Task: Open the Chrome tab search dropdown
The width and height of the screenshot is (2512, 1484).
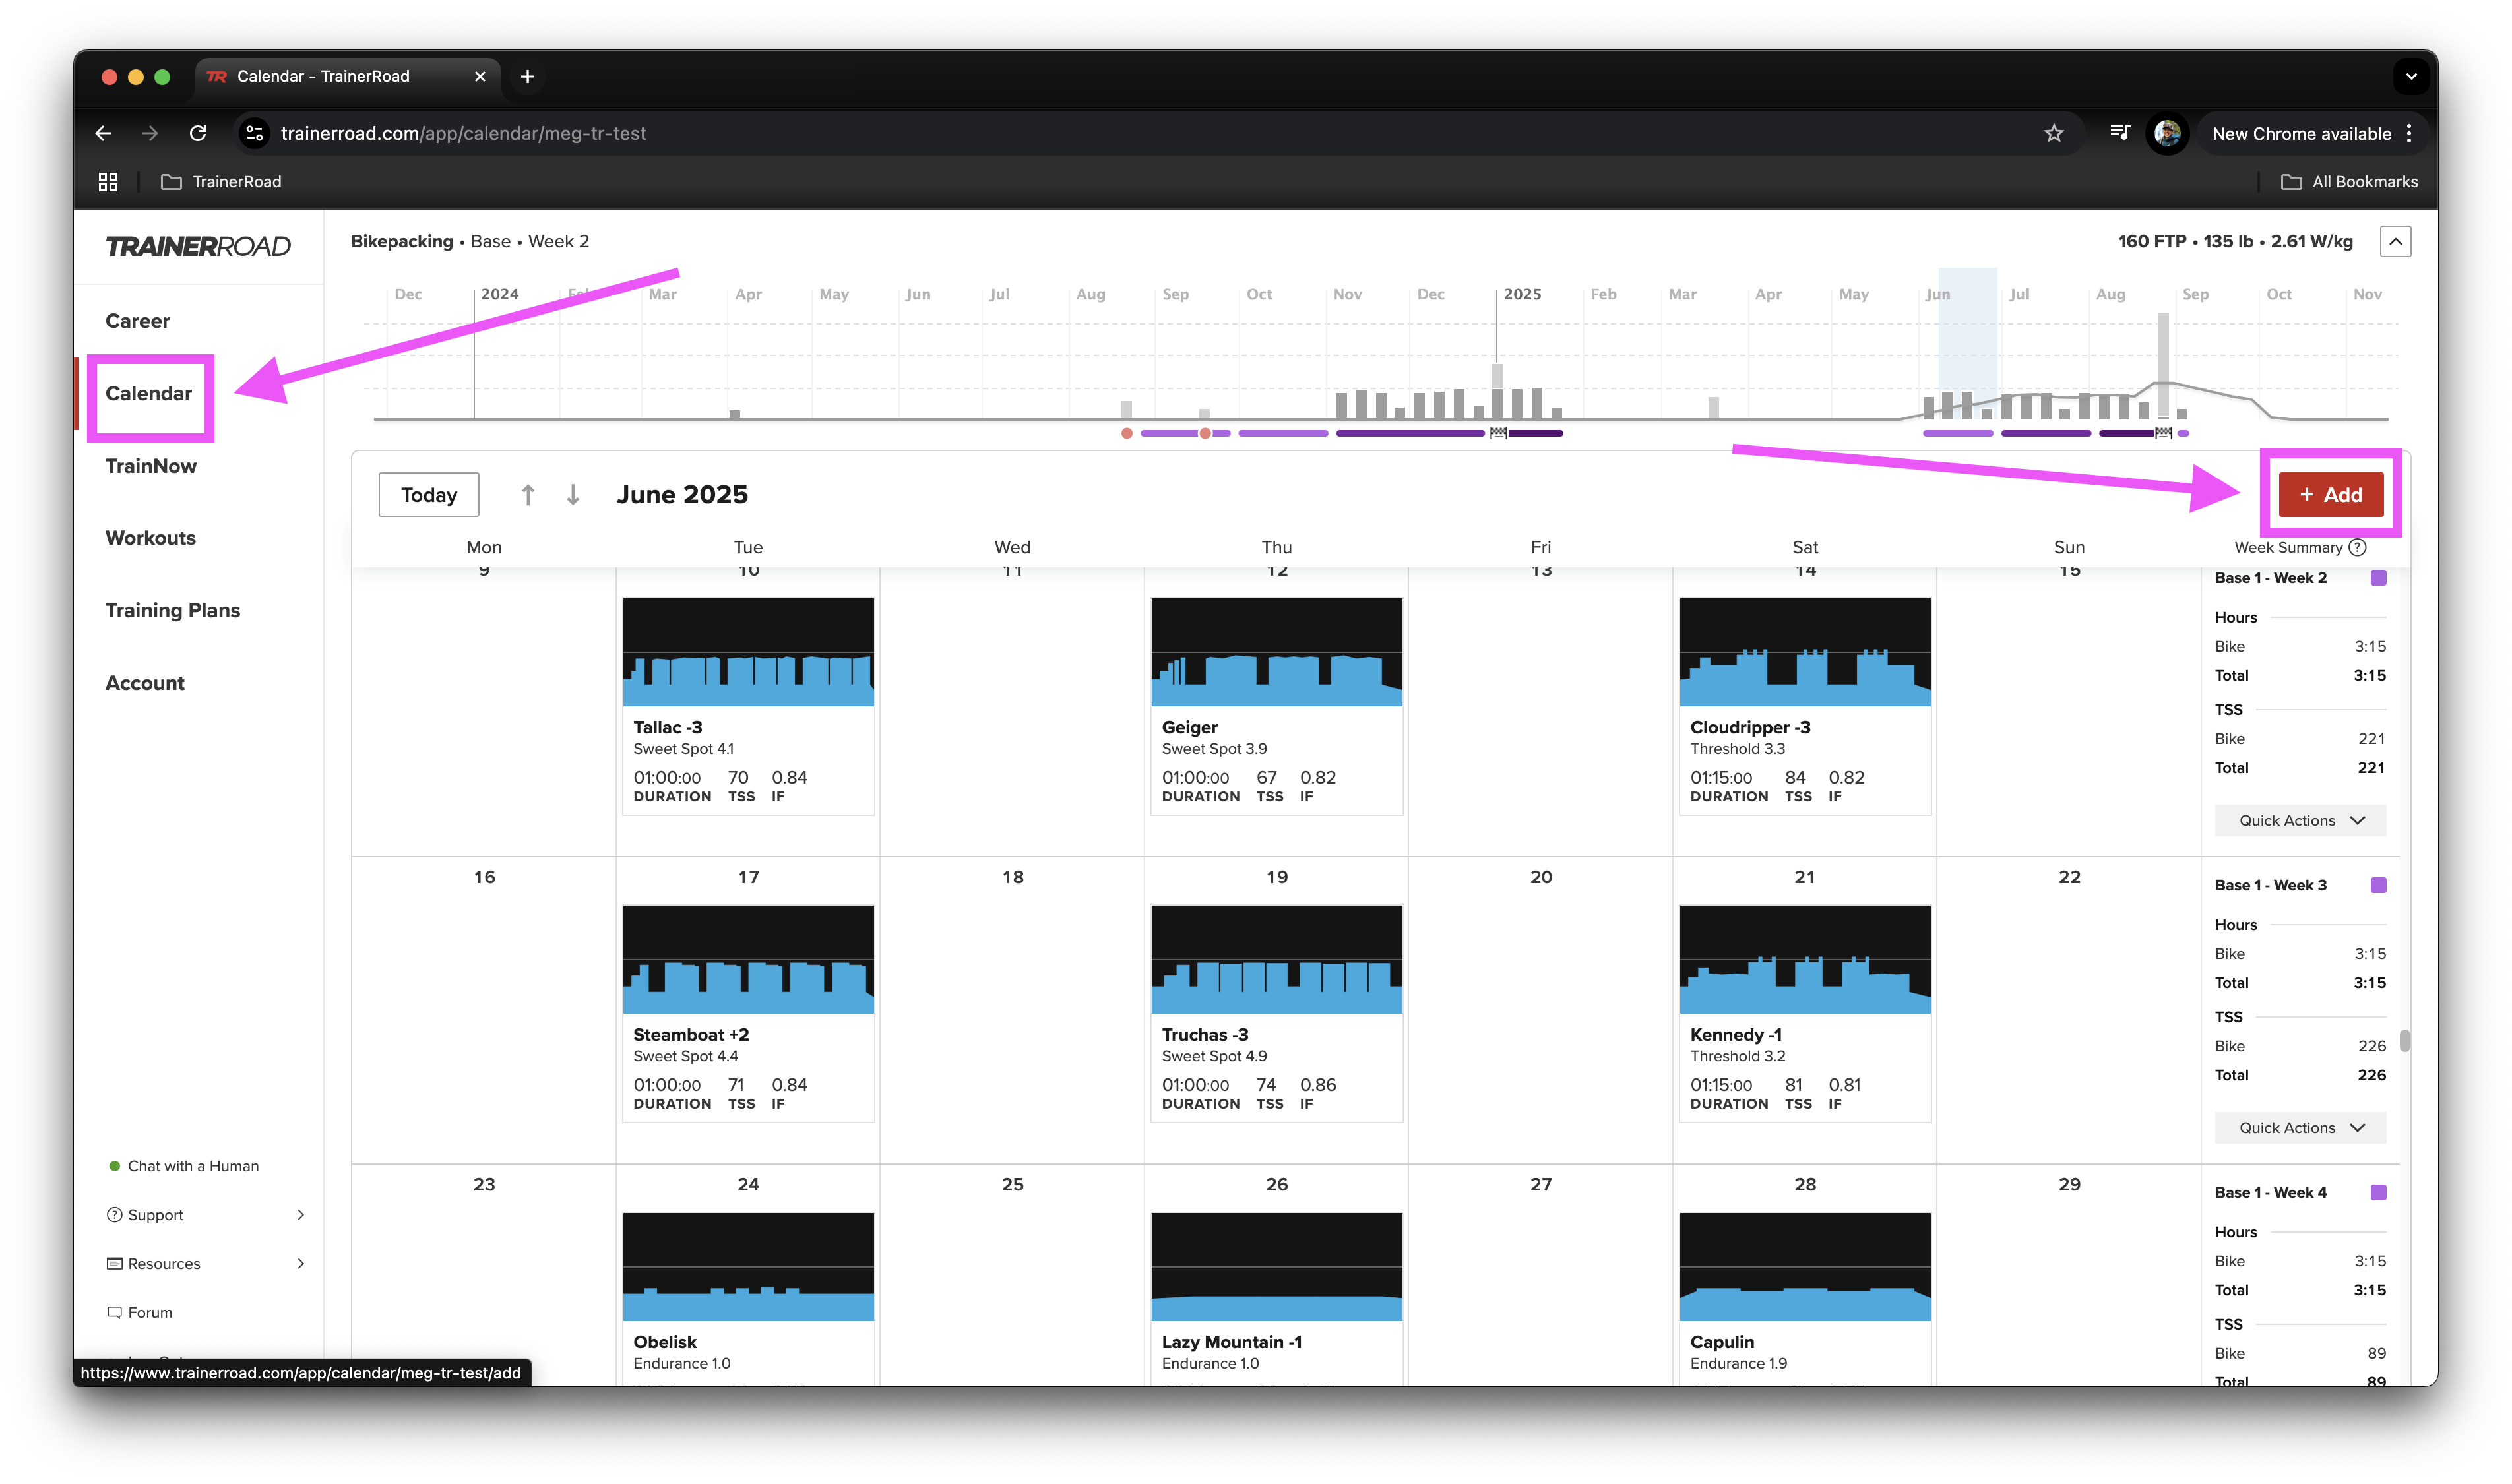Action: (2411, 76)
